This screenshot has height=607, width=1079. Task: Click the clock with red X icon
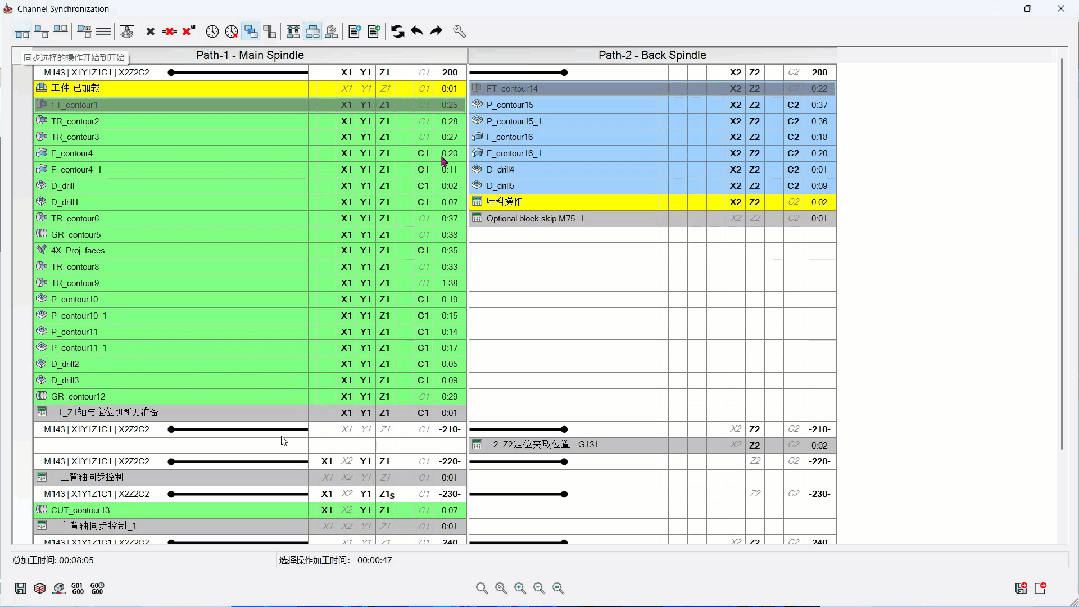pyautogui.click(x=231, y=31)
